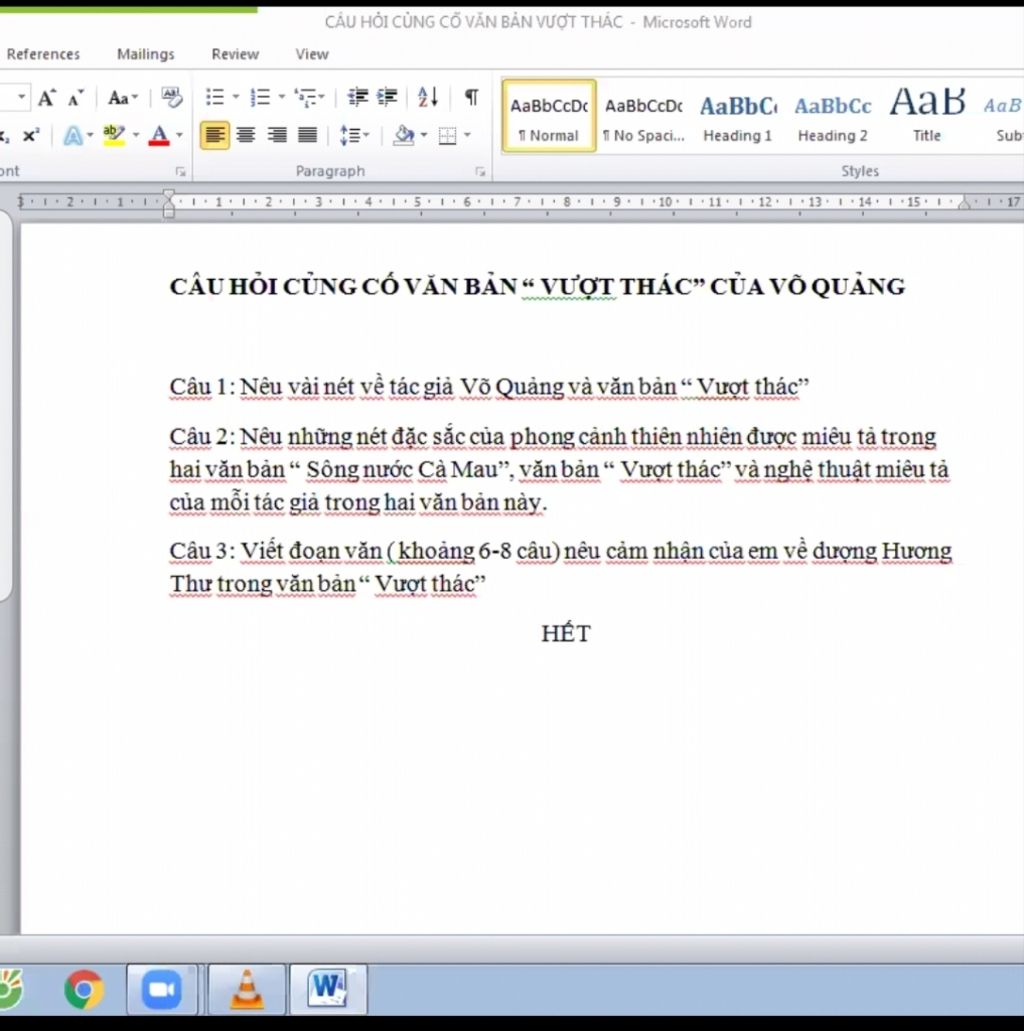Toggle Superscript formatting

[x=31, y=135]
